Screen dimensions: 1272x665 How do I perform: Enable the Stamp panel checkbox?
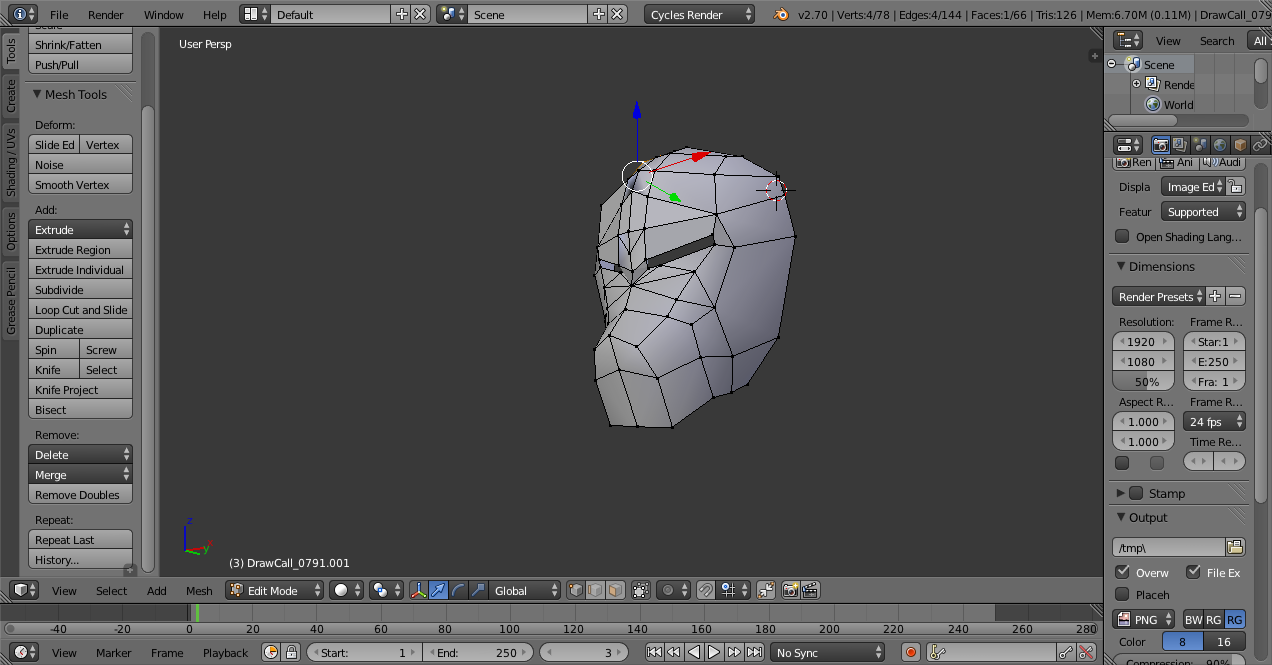[x=1136, y=493]
